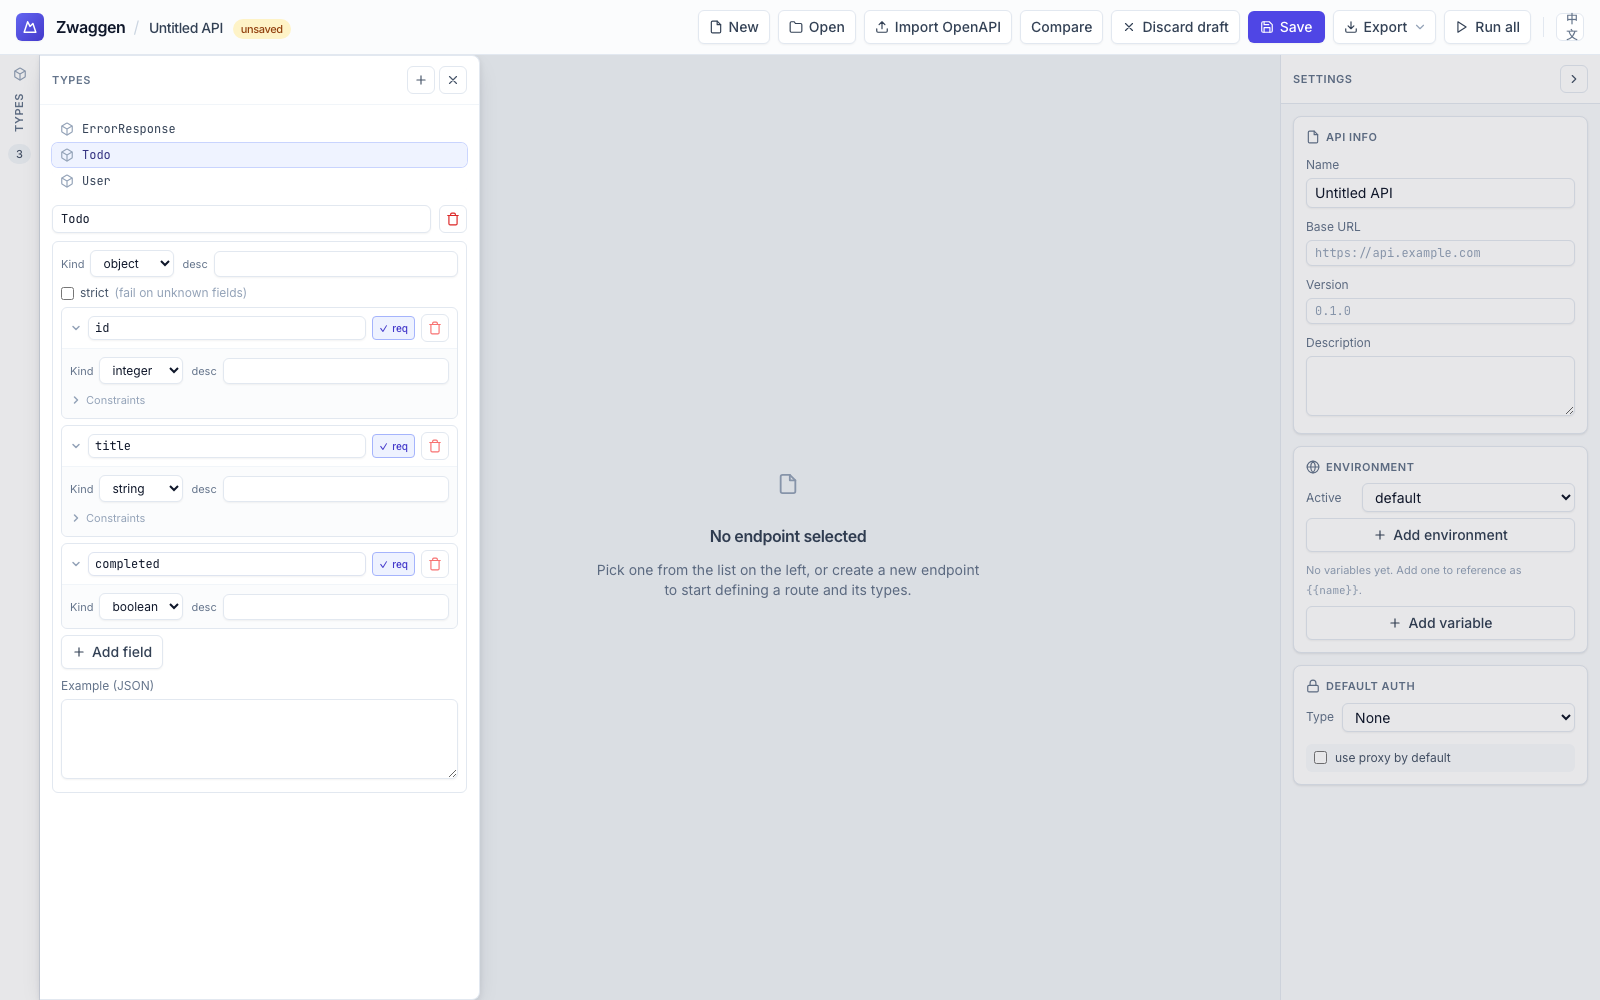The height and width of the screenshot is (1000, 1600).
Task: Enable the strict fail-on-unknown-fields checkbox
Action: (x=67, y=293)
